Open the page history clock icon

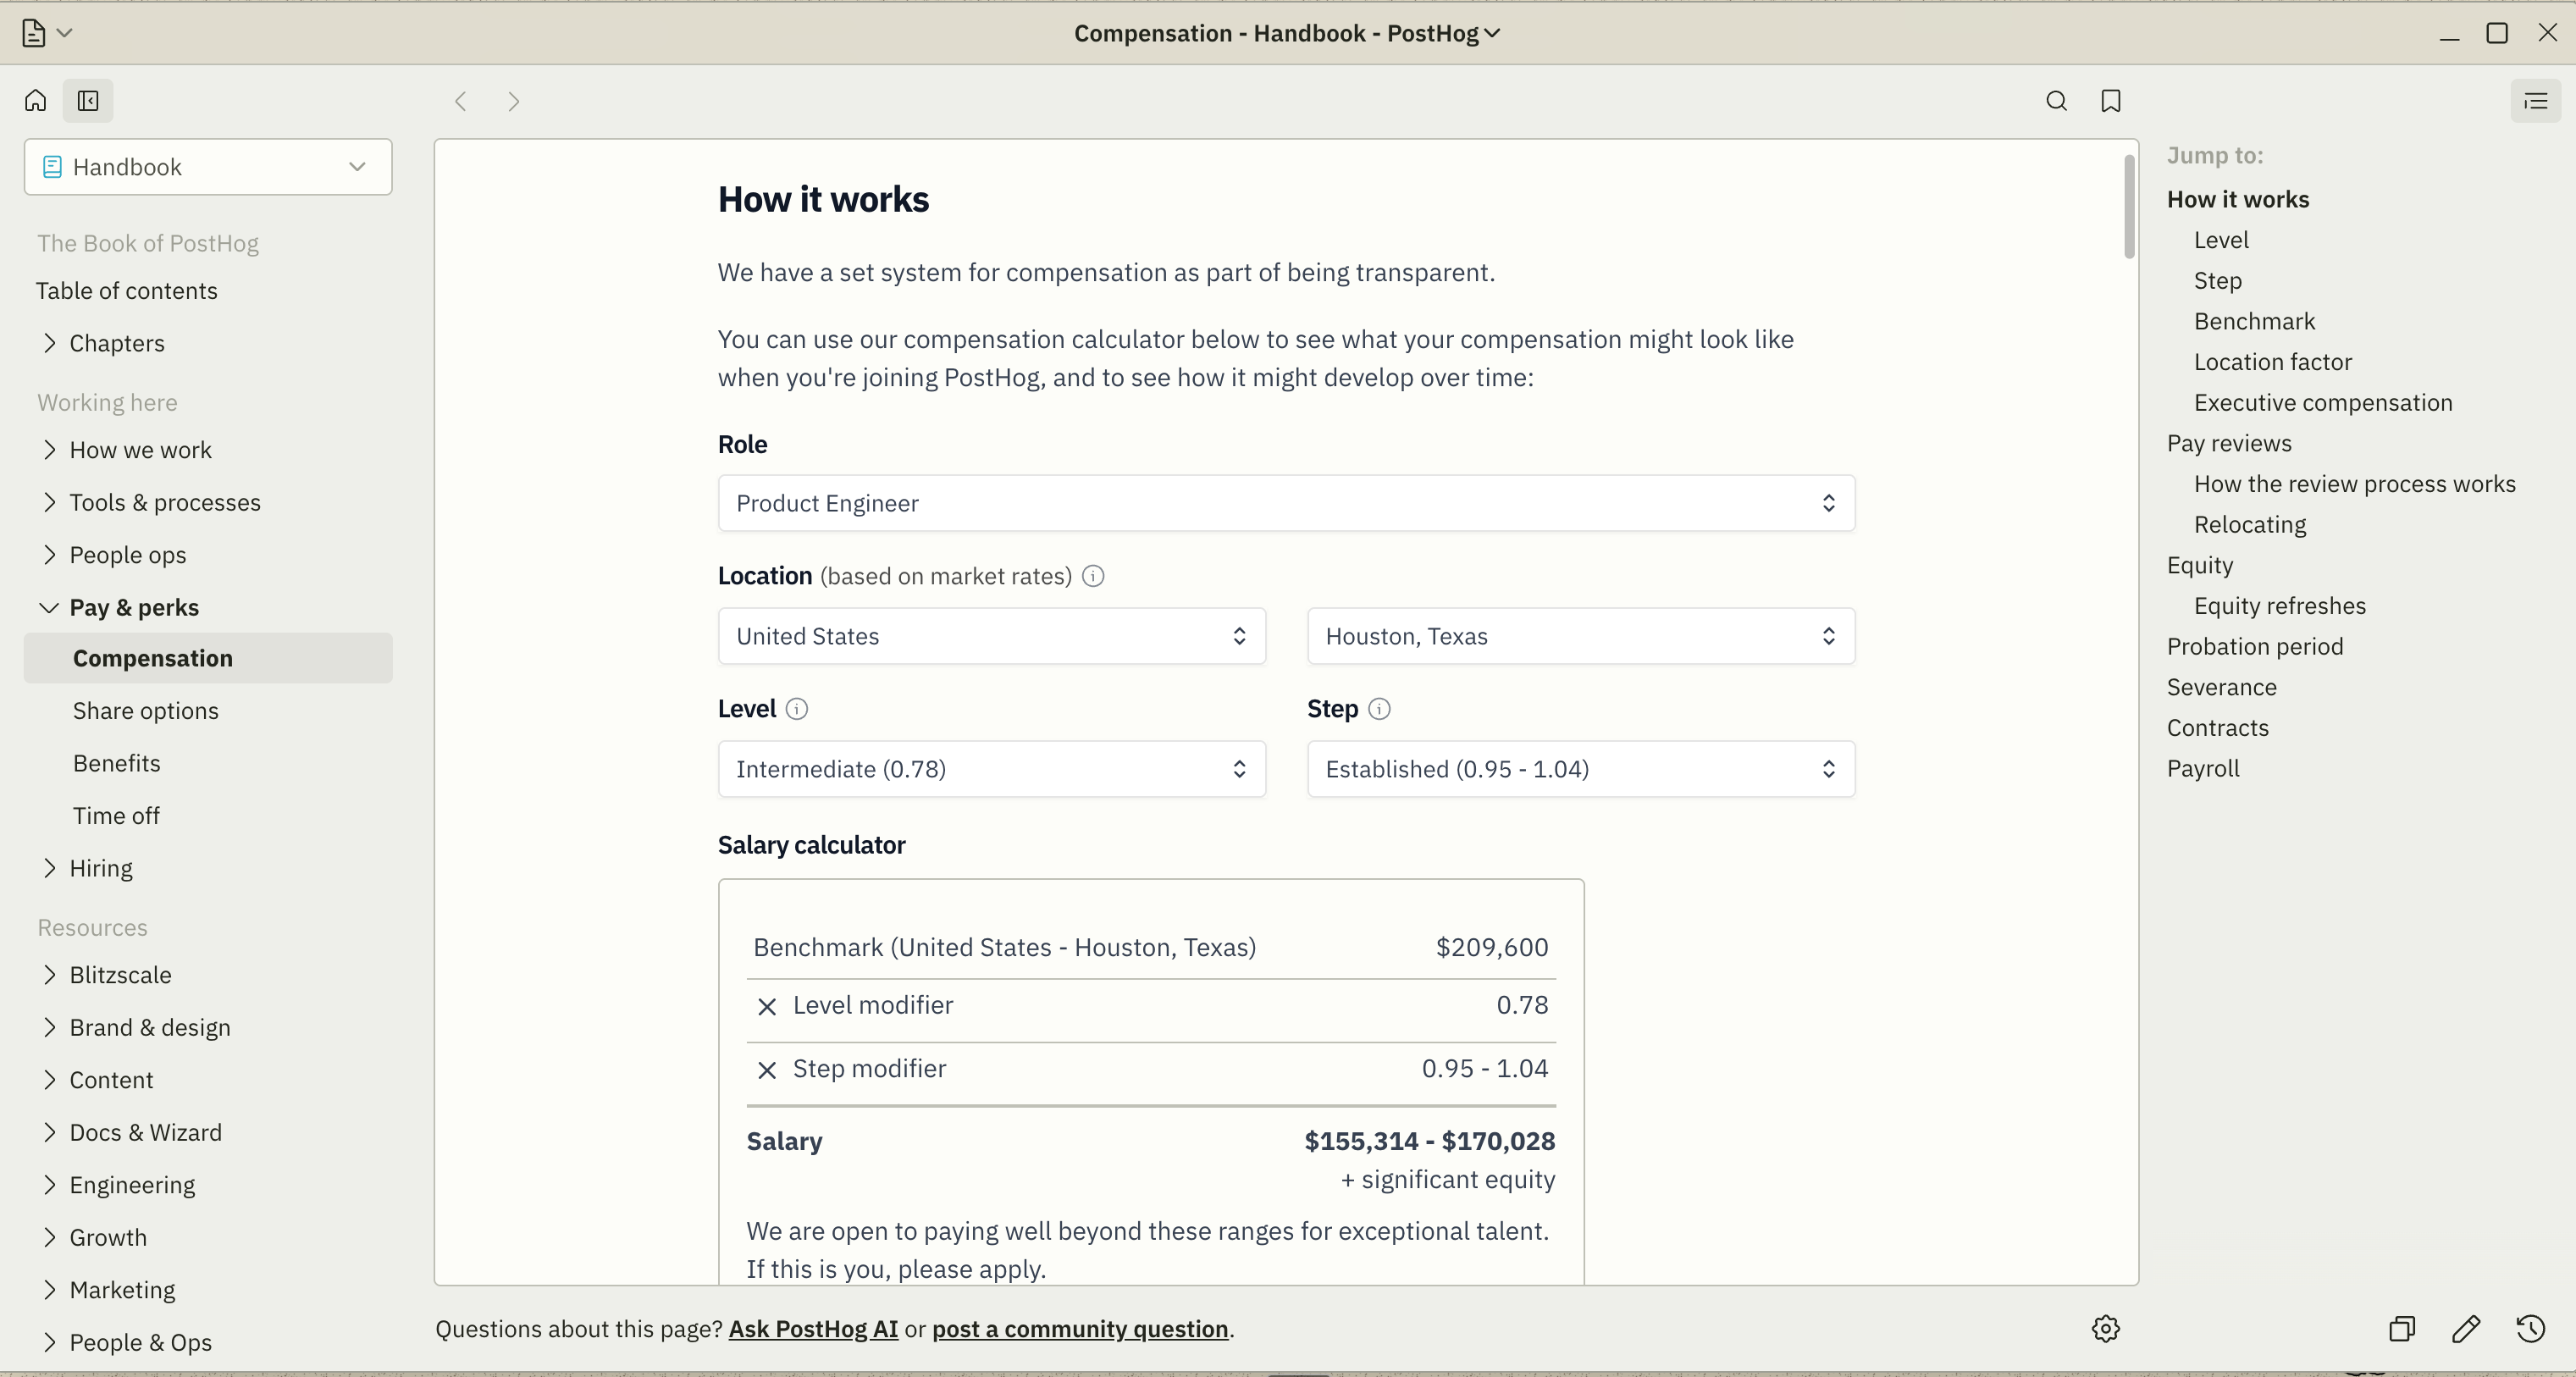coord(2530,1328)
